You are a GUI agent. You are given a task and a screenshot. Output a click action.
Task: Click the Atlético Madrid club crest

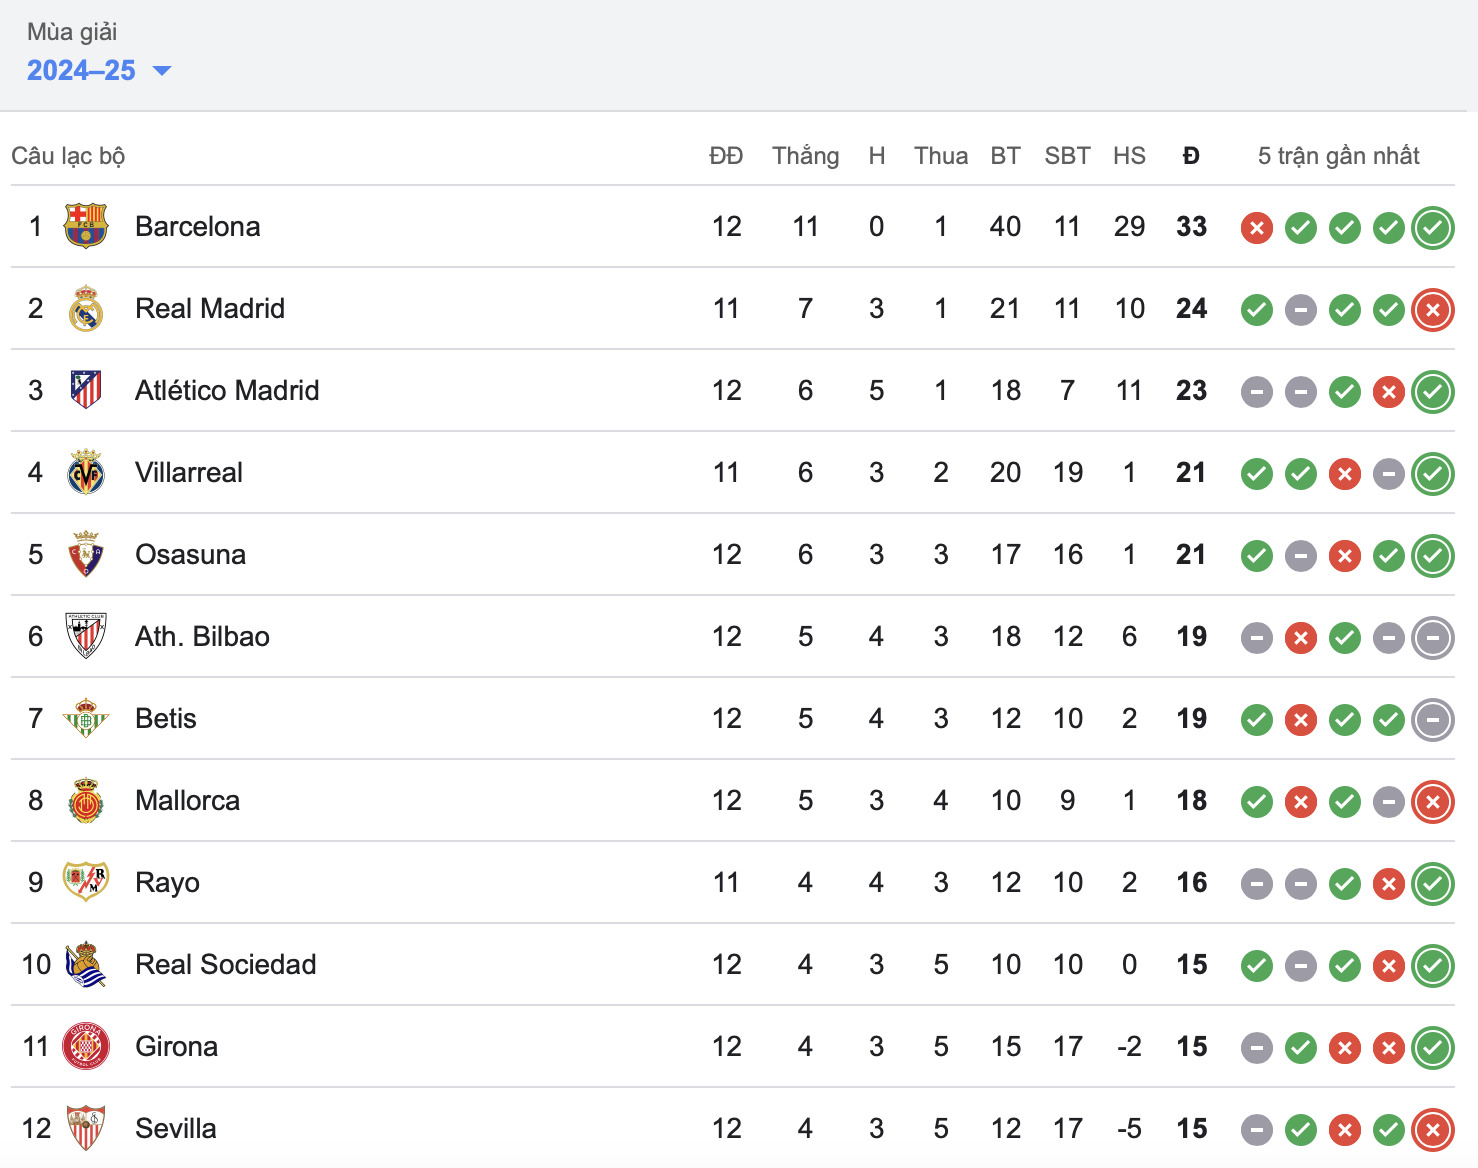coord(86,390)
